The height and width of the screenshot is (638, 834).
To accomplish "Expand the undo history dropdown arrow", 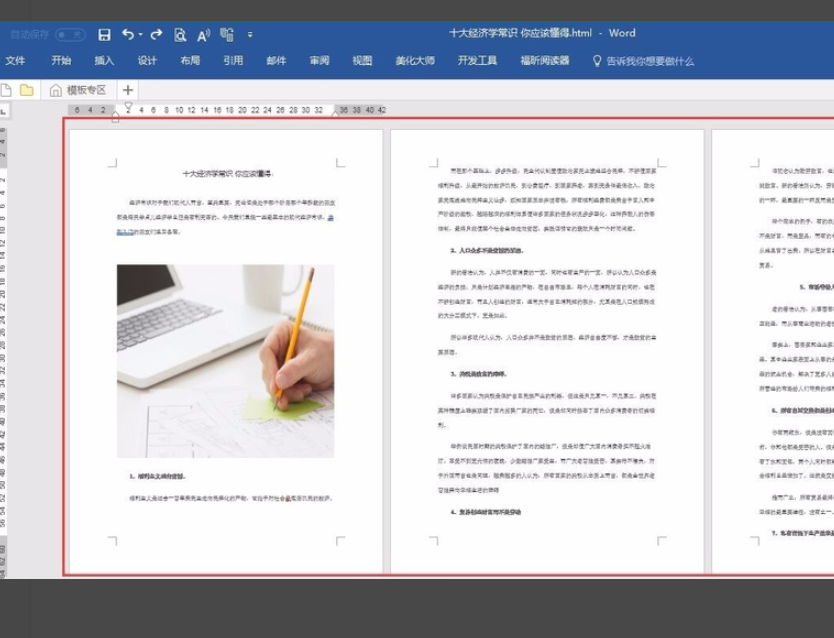I will click(x=141, y=35).
